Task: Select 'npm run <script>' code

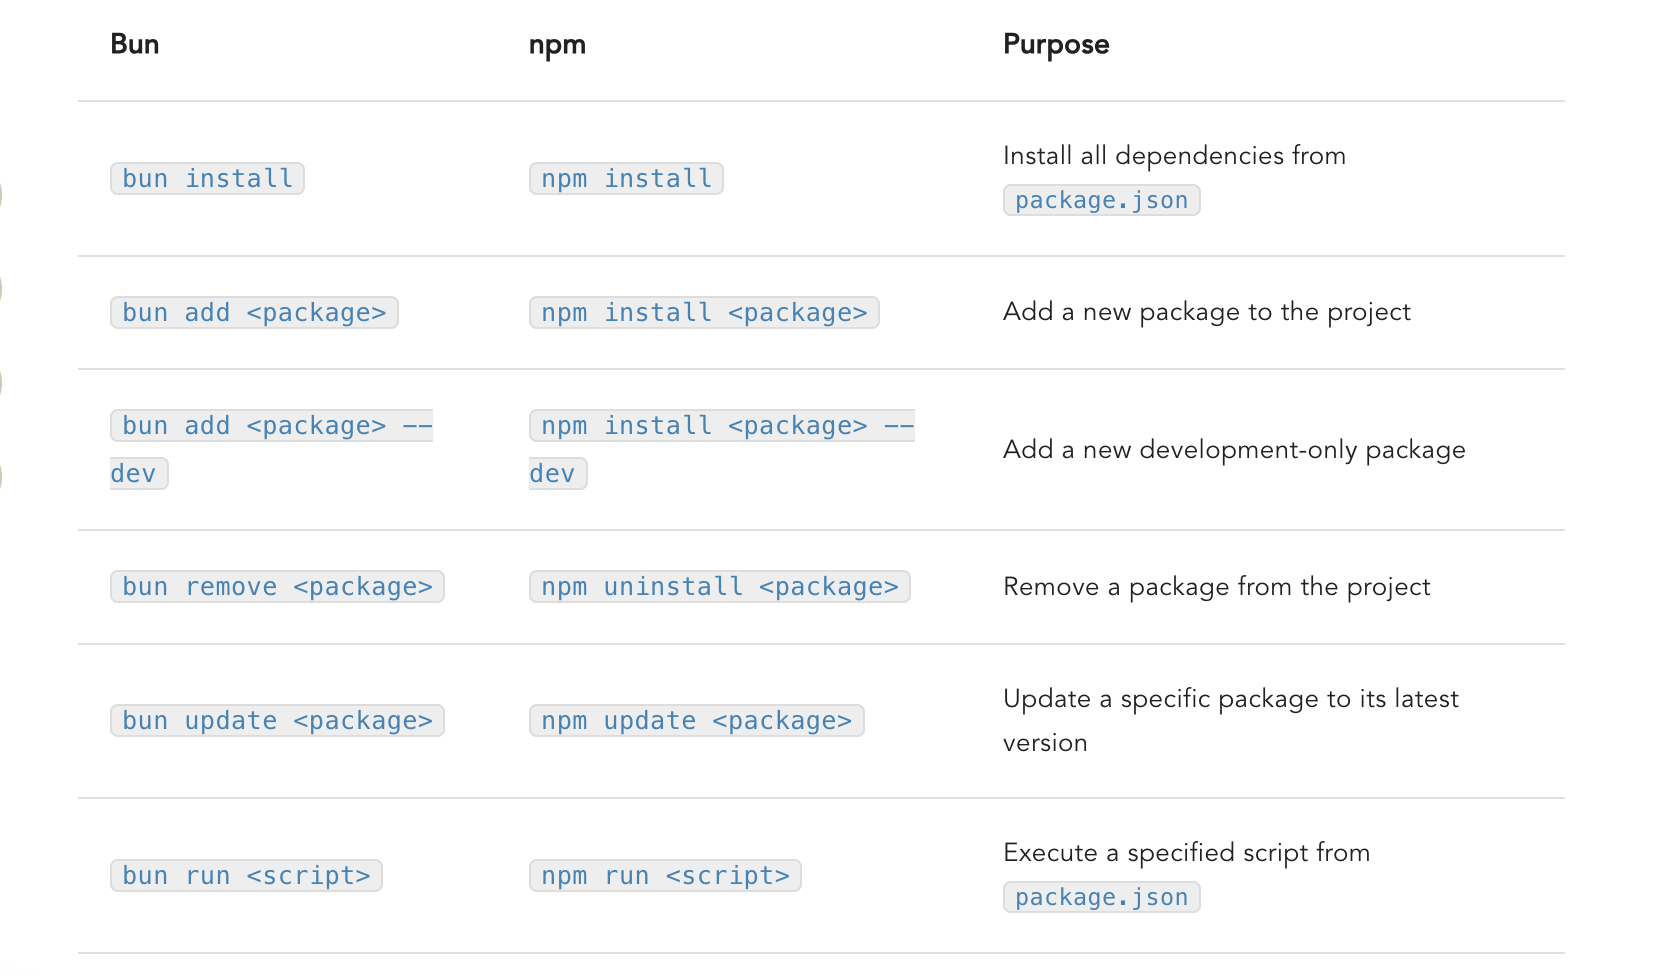Action: (x=665, y=876)
